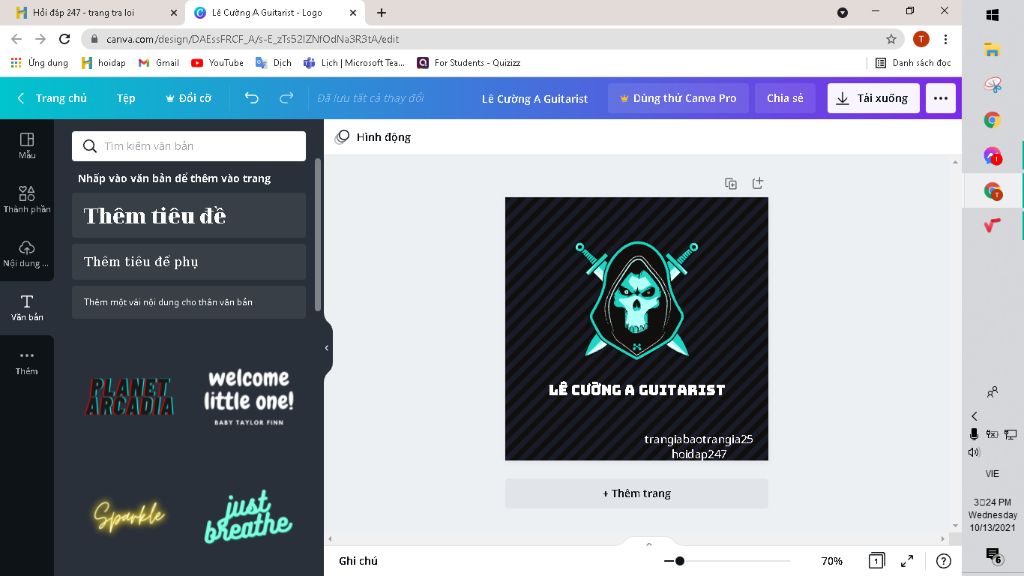The width and height of the screenshot is (1024, 576).
Task: Open the Hình động animation option
Action: pos(373,137)
